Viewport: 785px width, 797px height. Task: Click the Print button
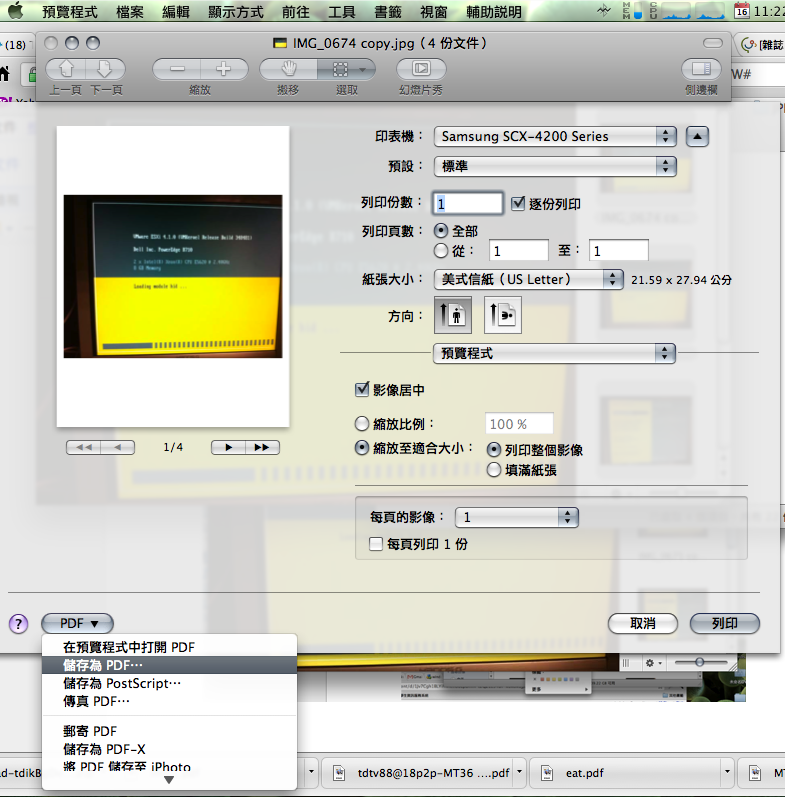click(x=724, y=623)
